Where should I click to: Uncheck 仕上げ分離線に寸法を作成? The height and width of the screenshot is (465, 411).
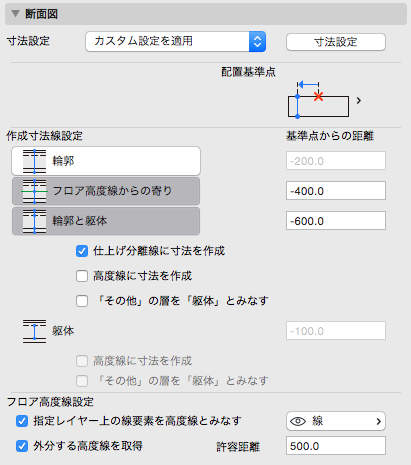pyautogui.click(x=82, y=251)
